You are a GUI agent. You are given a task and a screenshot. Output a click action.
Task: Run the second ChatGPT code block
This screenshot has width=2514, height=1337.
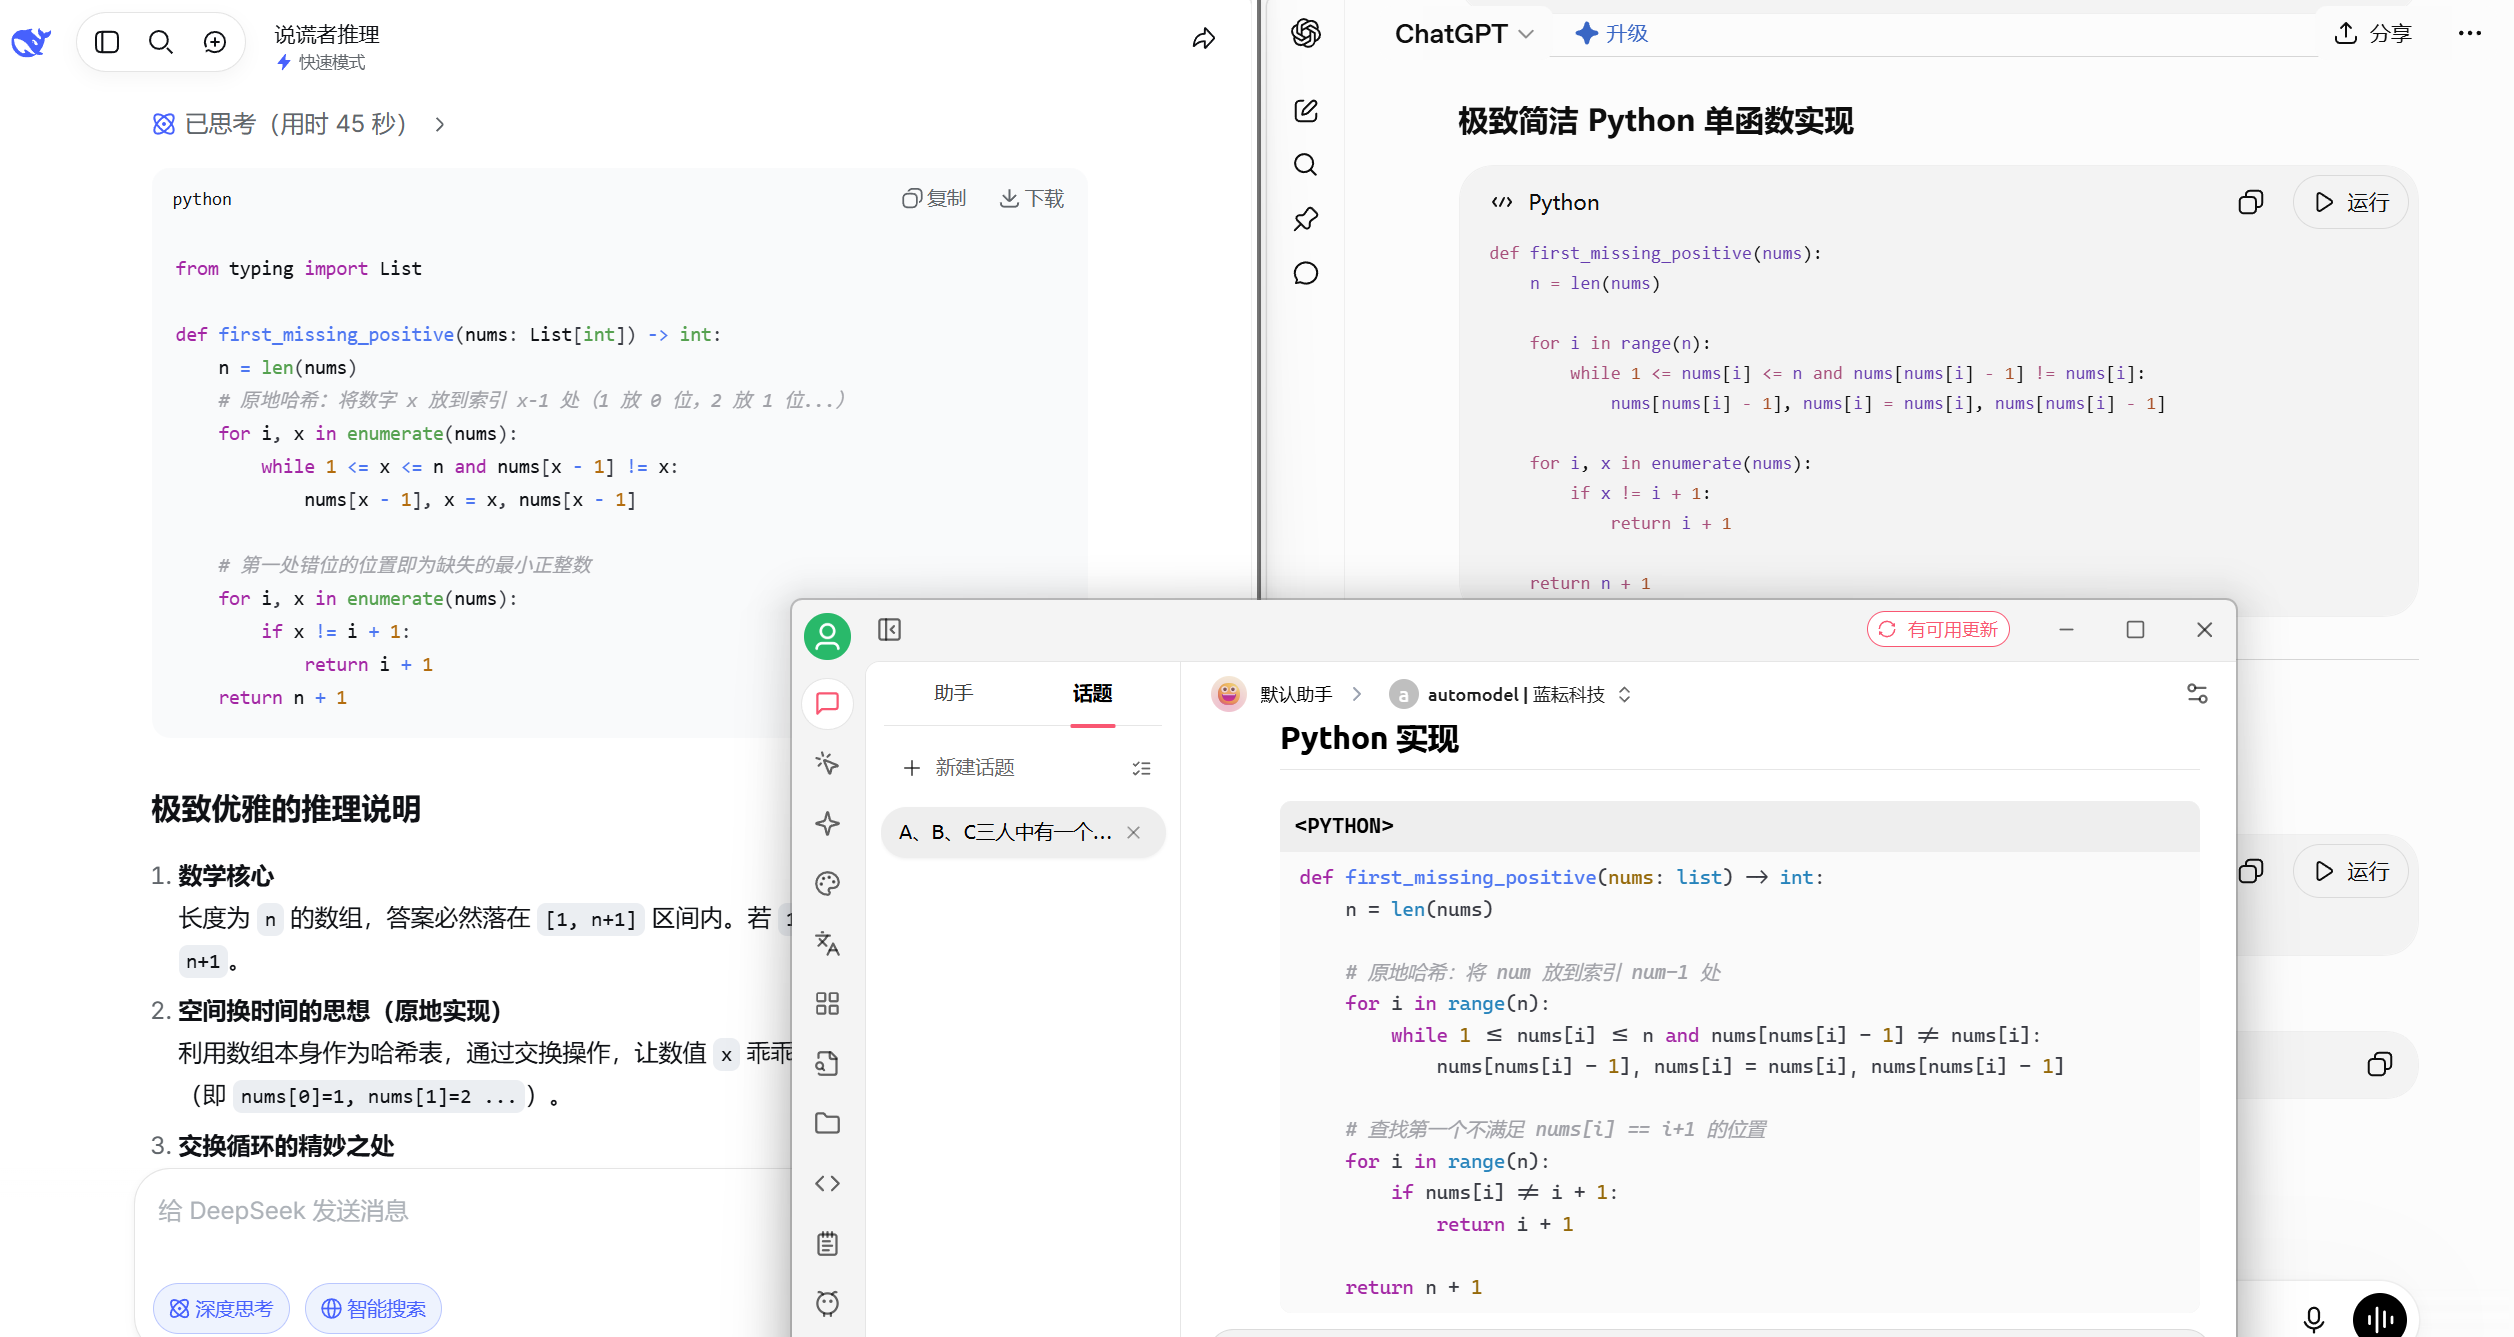point(2351,871)
